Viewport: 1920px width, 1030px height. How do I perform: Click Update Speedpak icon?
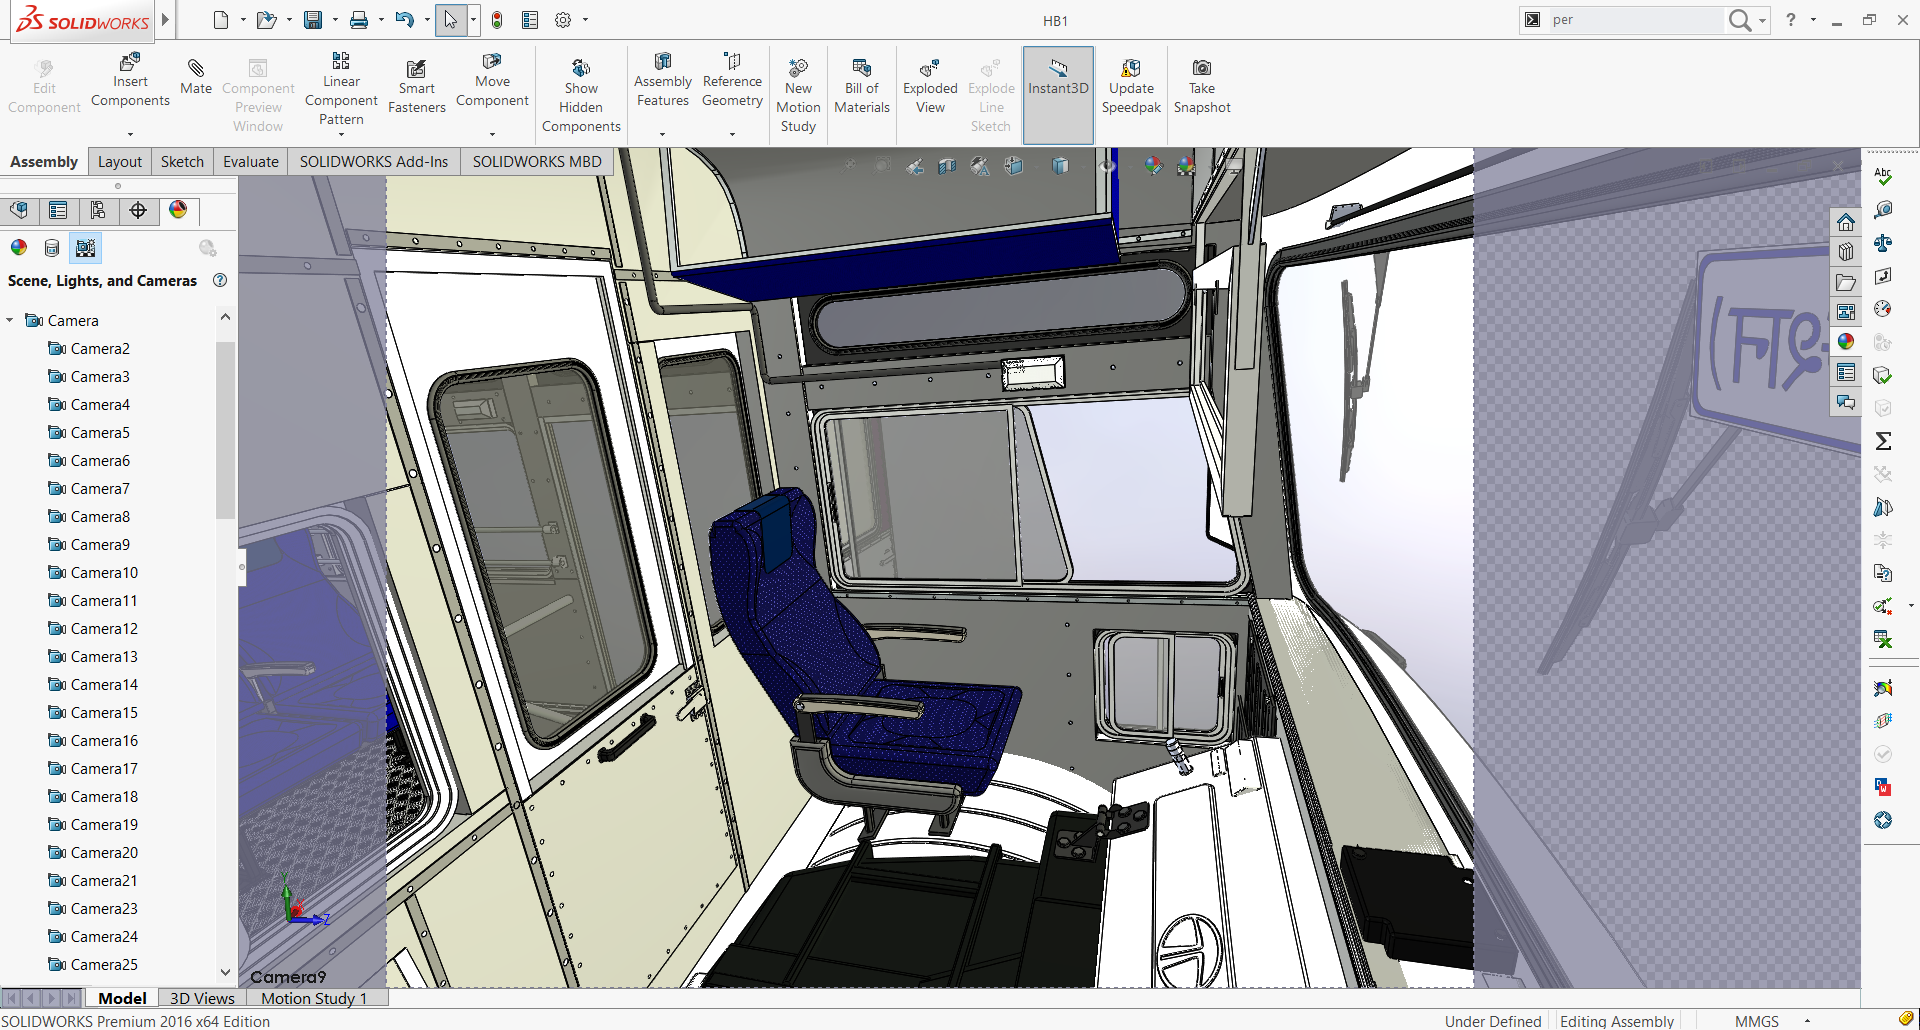click(x=1131, y=69)
